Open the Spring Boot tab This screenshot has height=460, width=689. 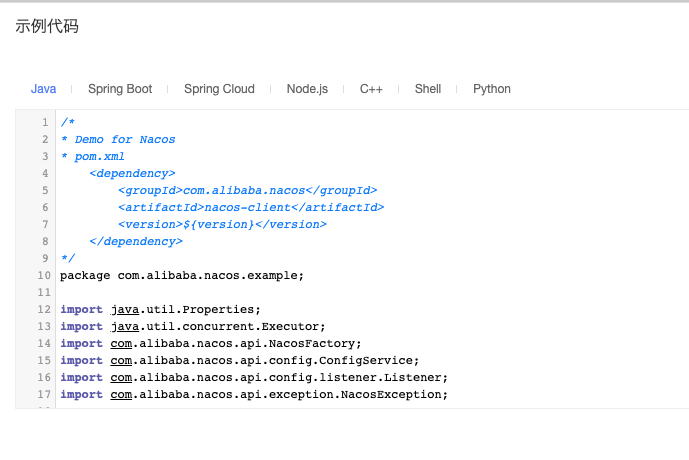click(x=120, y=89)
